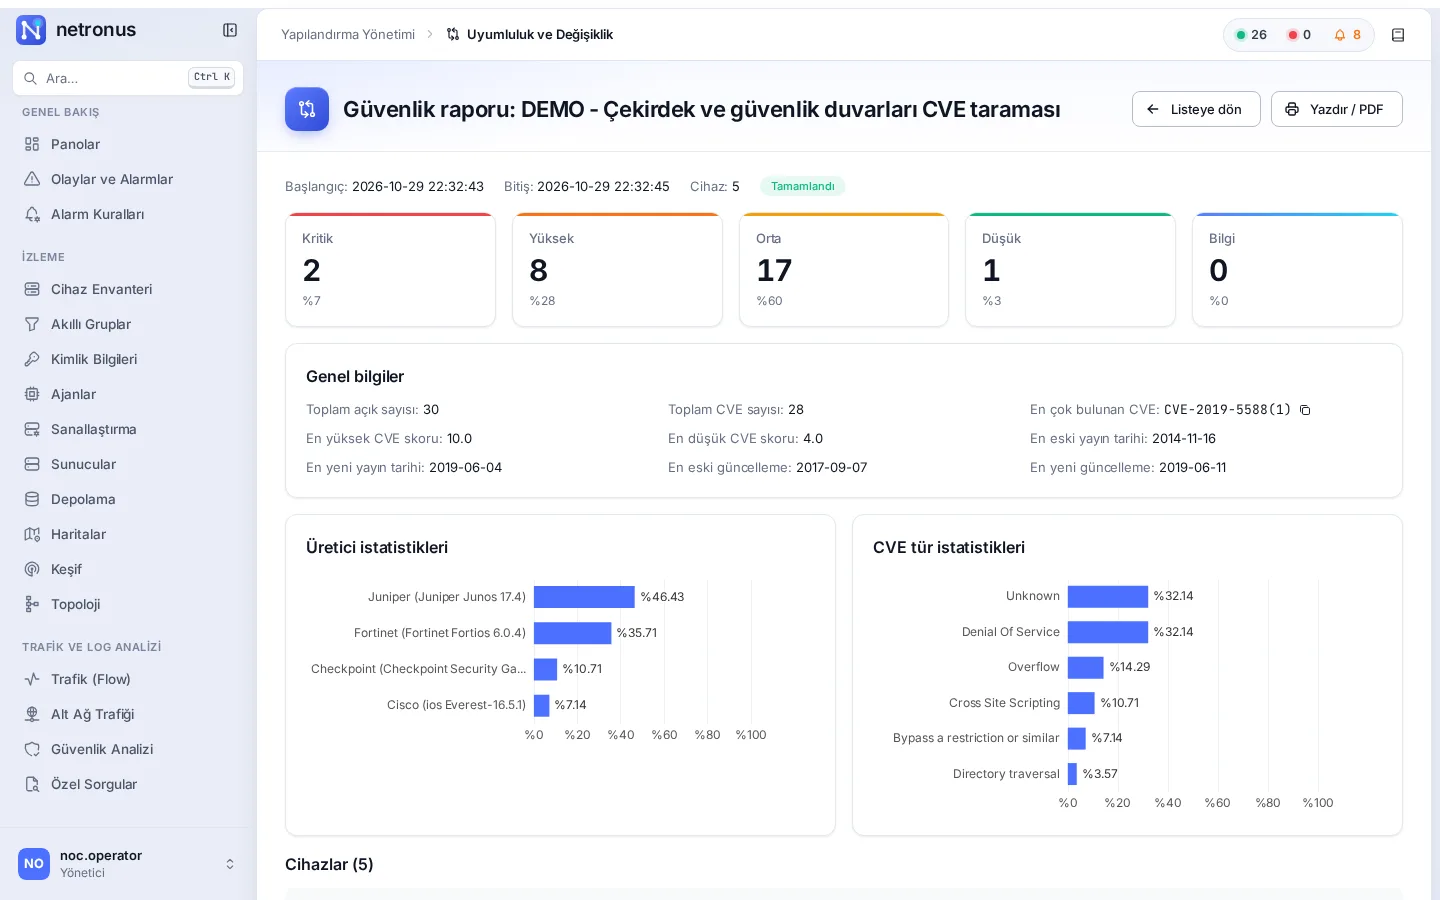Collapse the sidebar with the panel icon
1440x900 pixels.
point(230,30)
